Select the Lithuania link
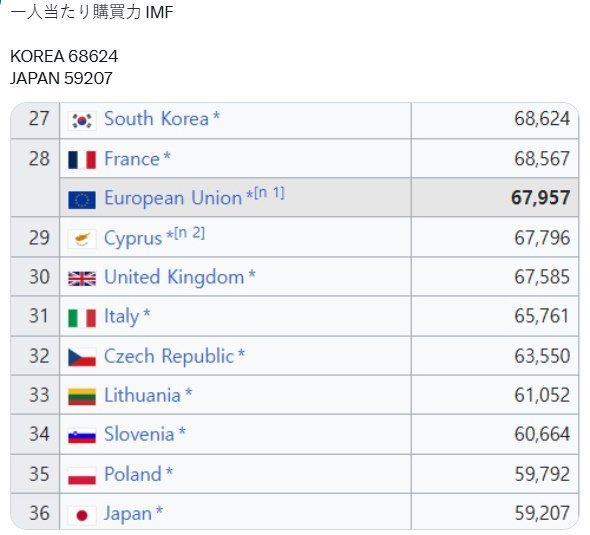The image size is (590, 535). (x=142, y=395)
